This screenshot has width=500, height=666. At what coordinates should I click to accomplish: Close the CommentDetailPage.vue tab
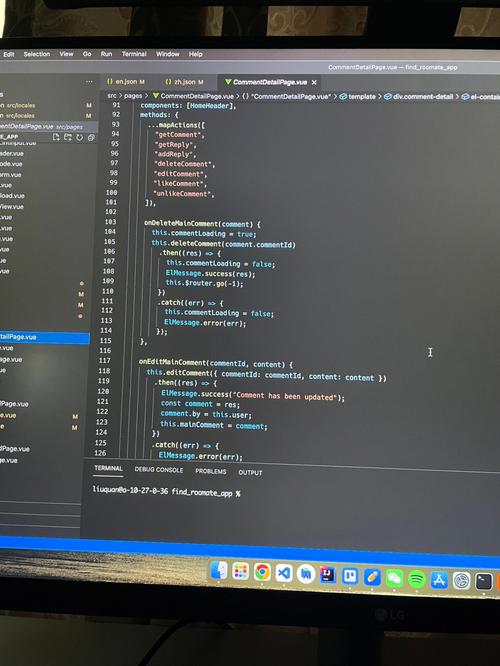coord(314,82)
